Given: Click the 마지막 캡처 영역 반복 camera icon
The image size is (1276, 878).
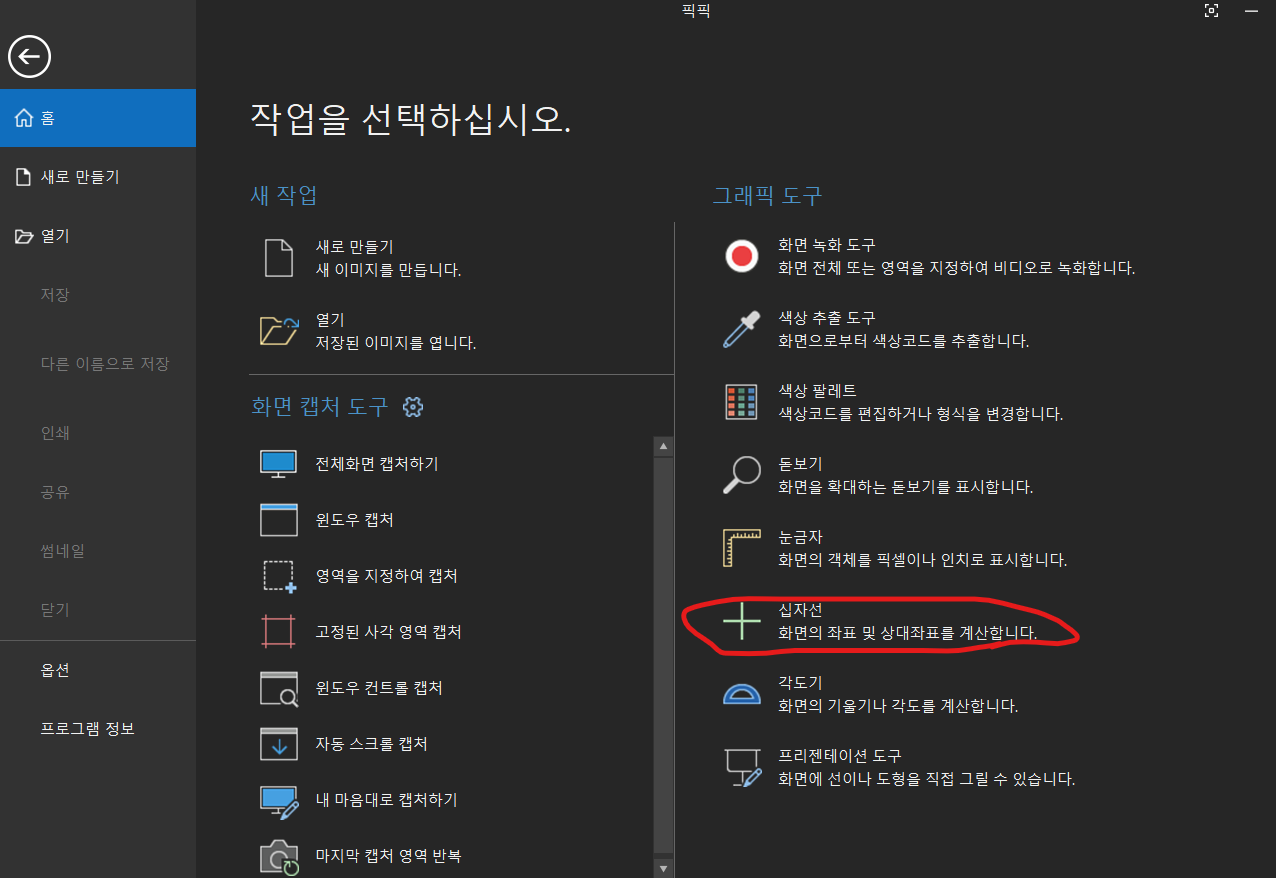Looking at the screenshot, I should pyautogui.click(x=279, y=857).
